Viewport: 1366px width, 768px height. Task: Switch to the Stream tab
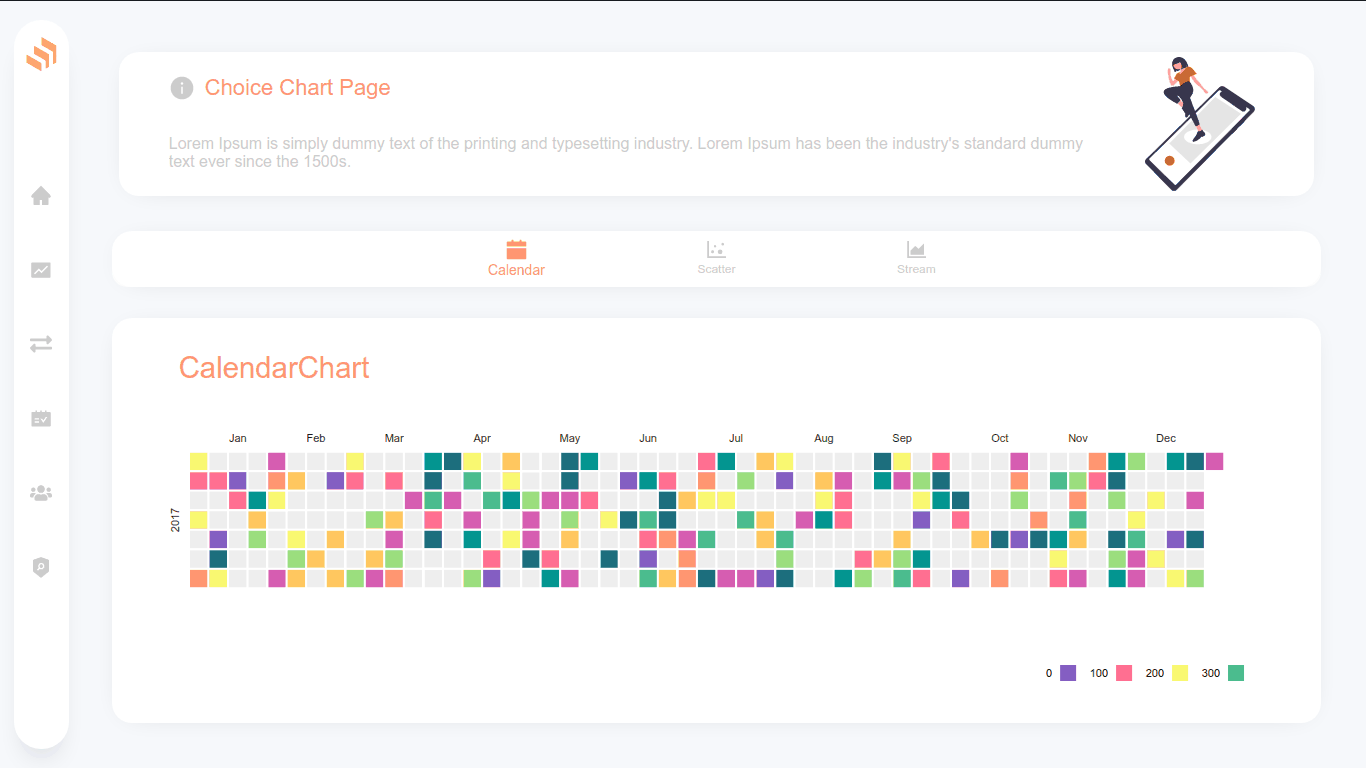coord(916,259)
